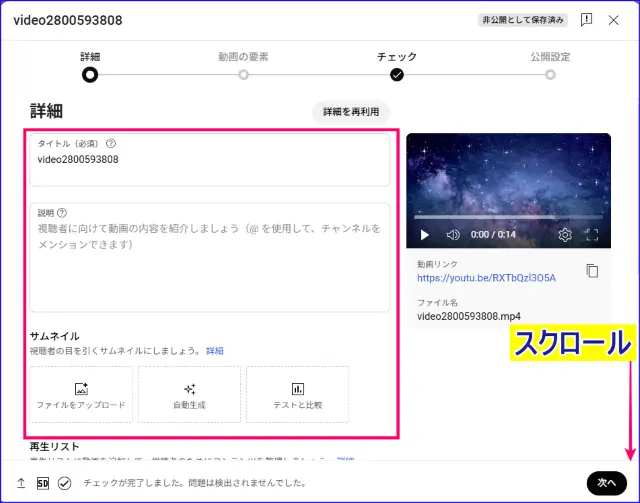Screen dimensions: 640x503
Task: Mute the video preview volume
Action: click(453, 235)
